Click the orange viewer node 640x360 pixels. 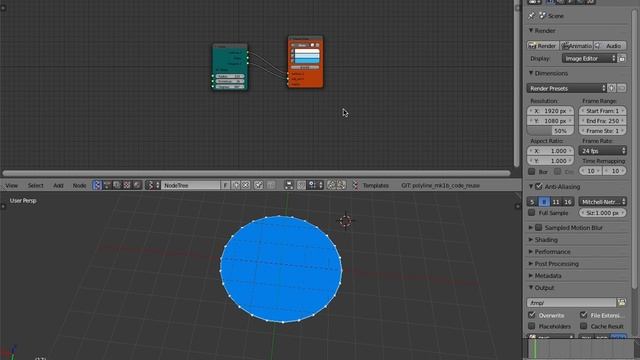tap(305, 62)
